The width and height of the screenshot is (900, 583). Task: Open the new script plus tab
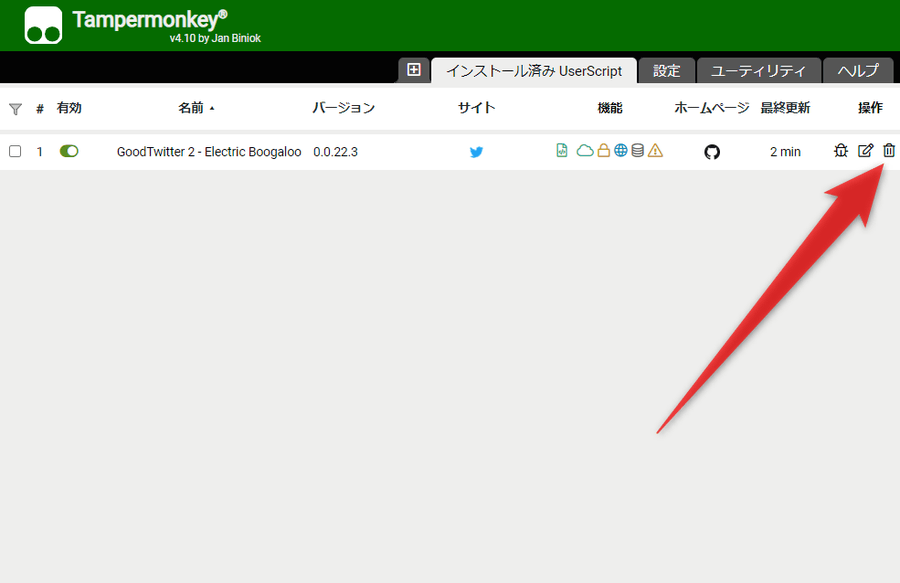point(414,70)
